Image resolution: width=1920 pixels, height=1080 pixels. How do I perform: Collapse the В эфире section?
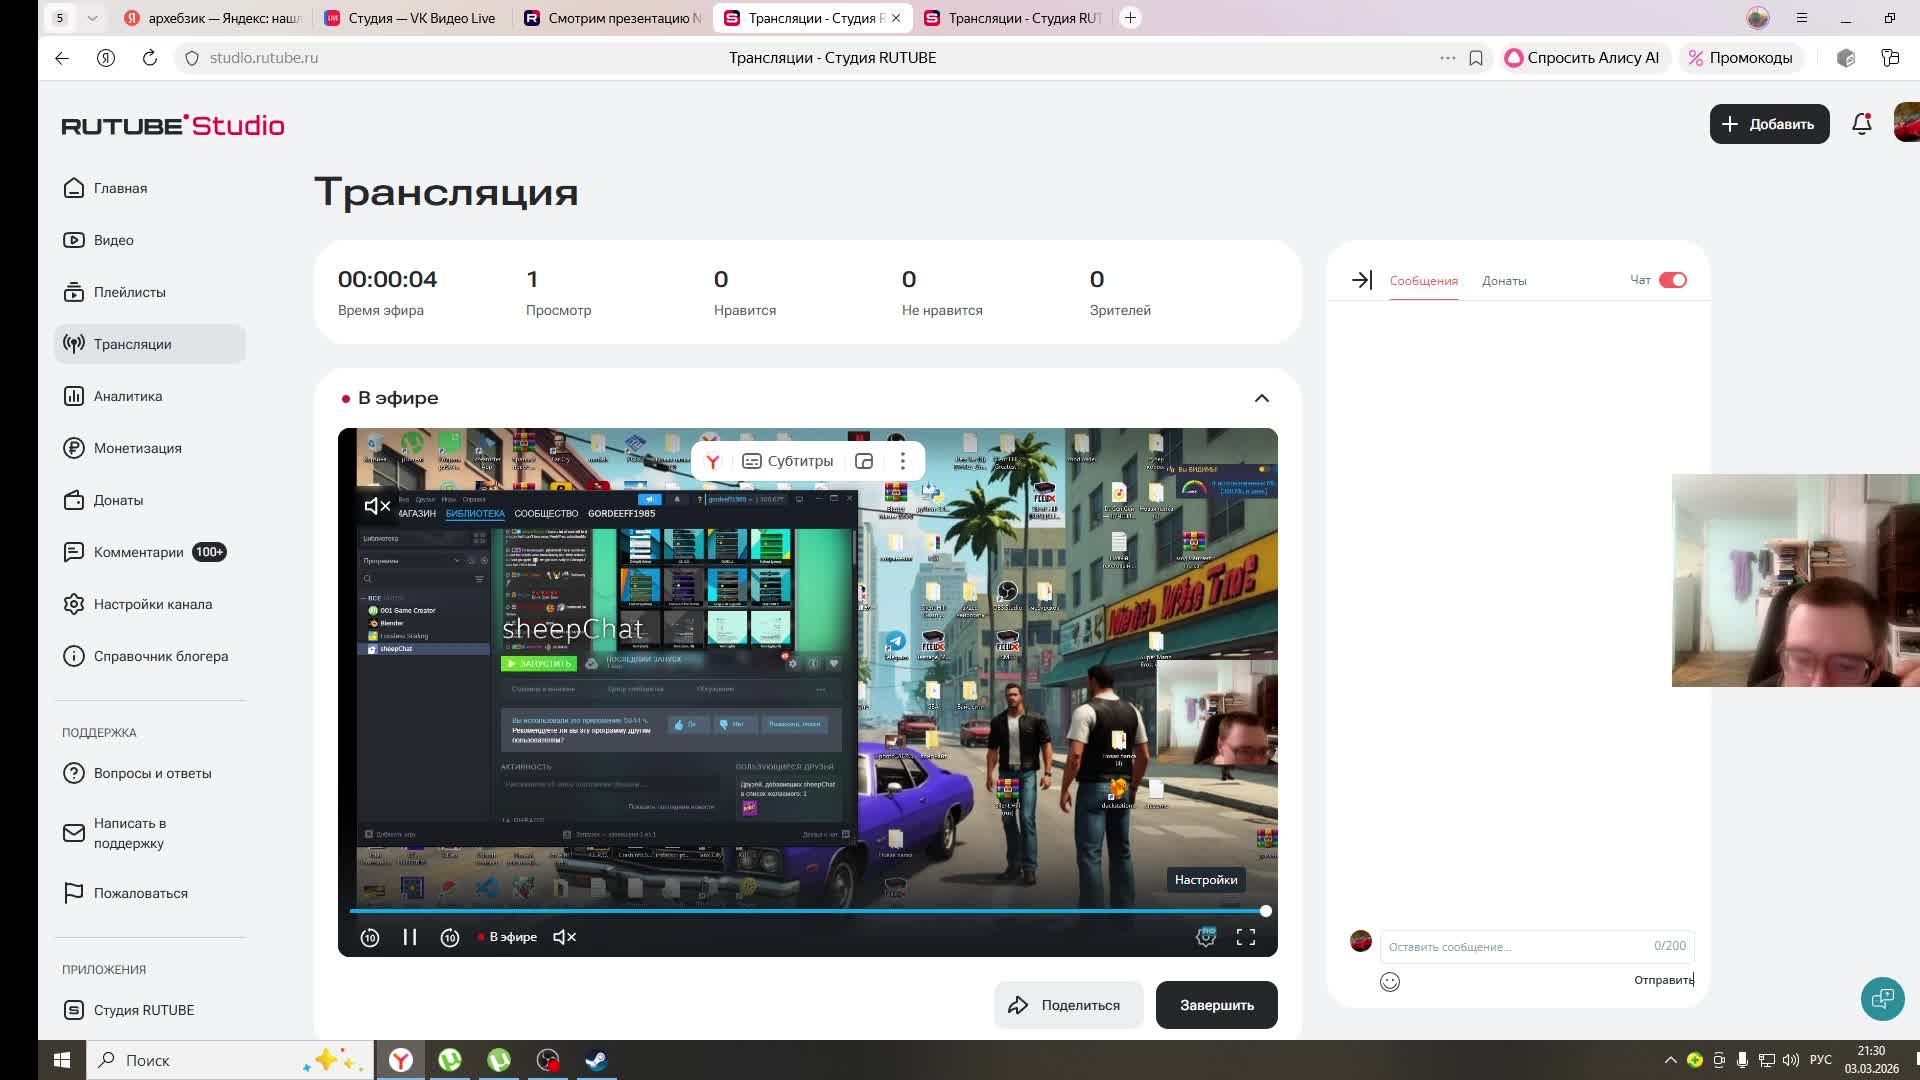[1261, 398]
